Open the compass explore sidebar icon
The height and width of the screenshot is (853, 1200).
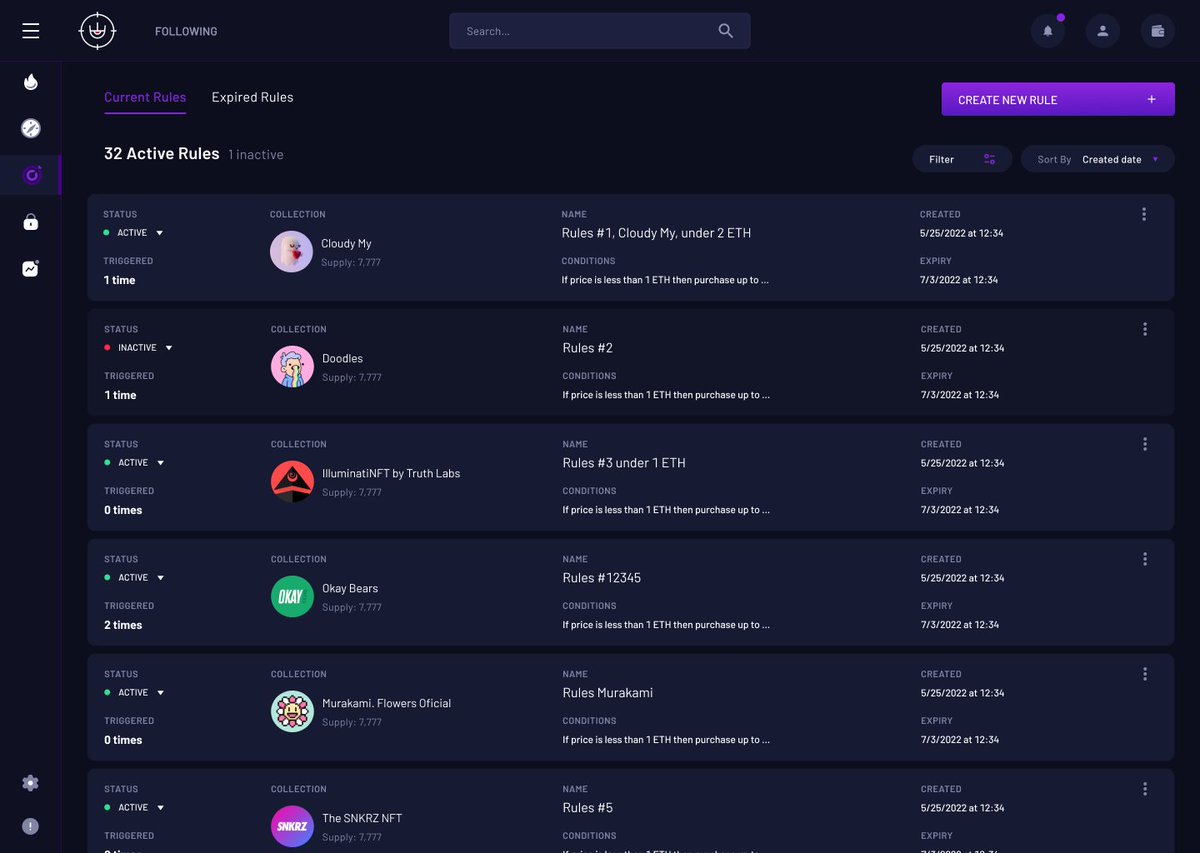[31, 128]
